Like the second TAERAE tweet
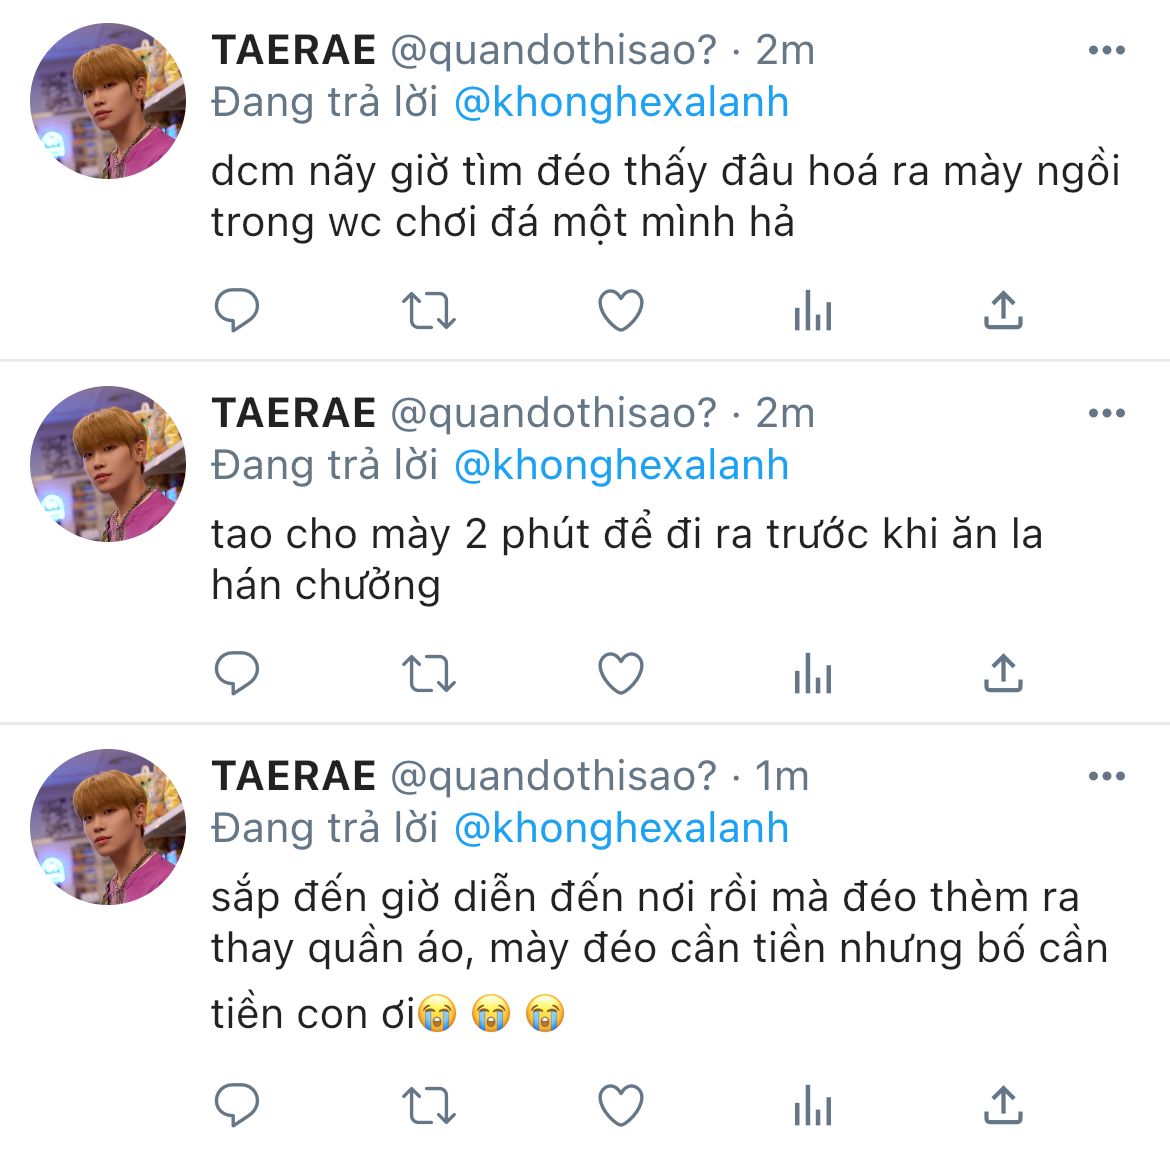This screenshot has width=1170, height=1152. pyautogui.click(x=621, y=673)
